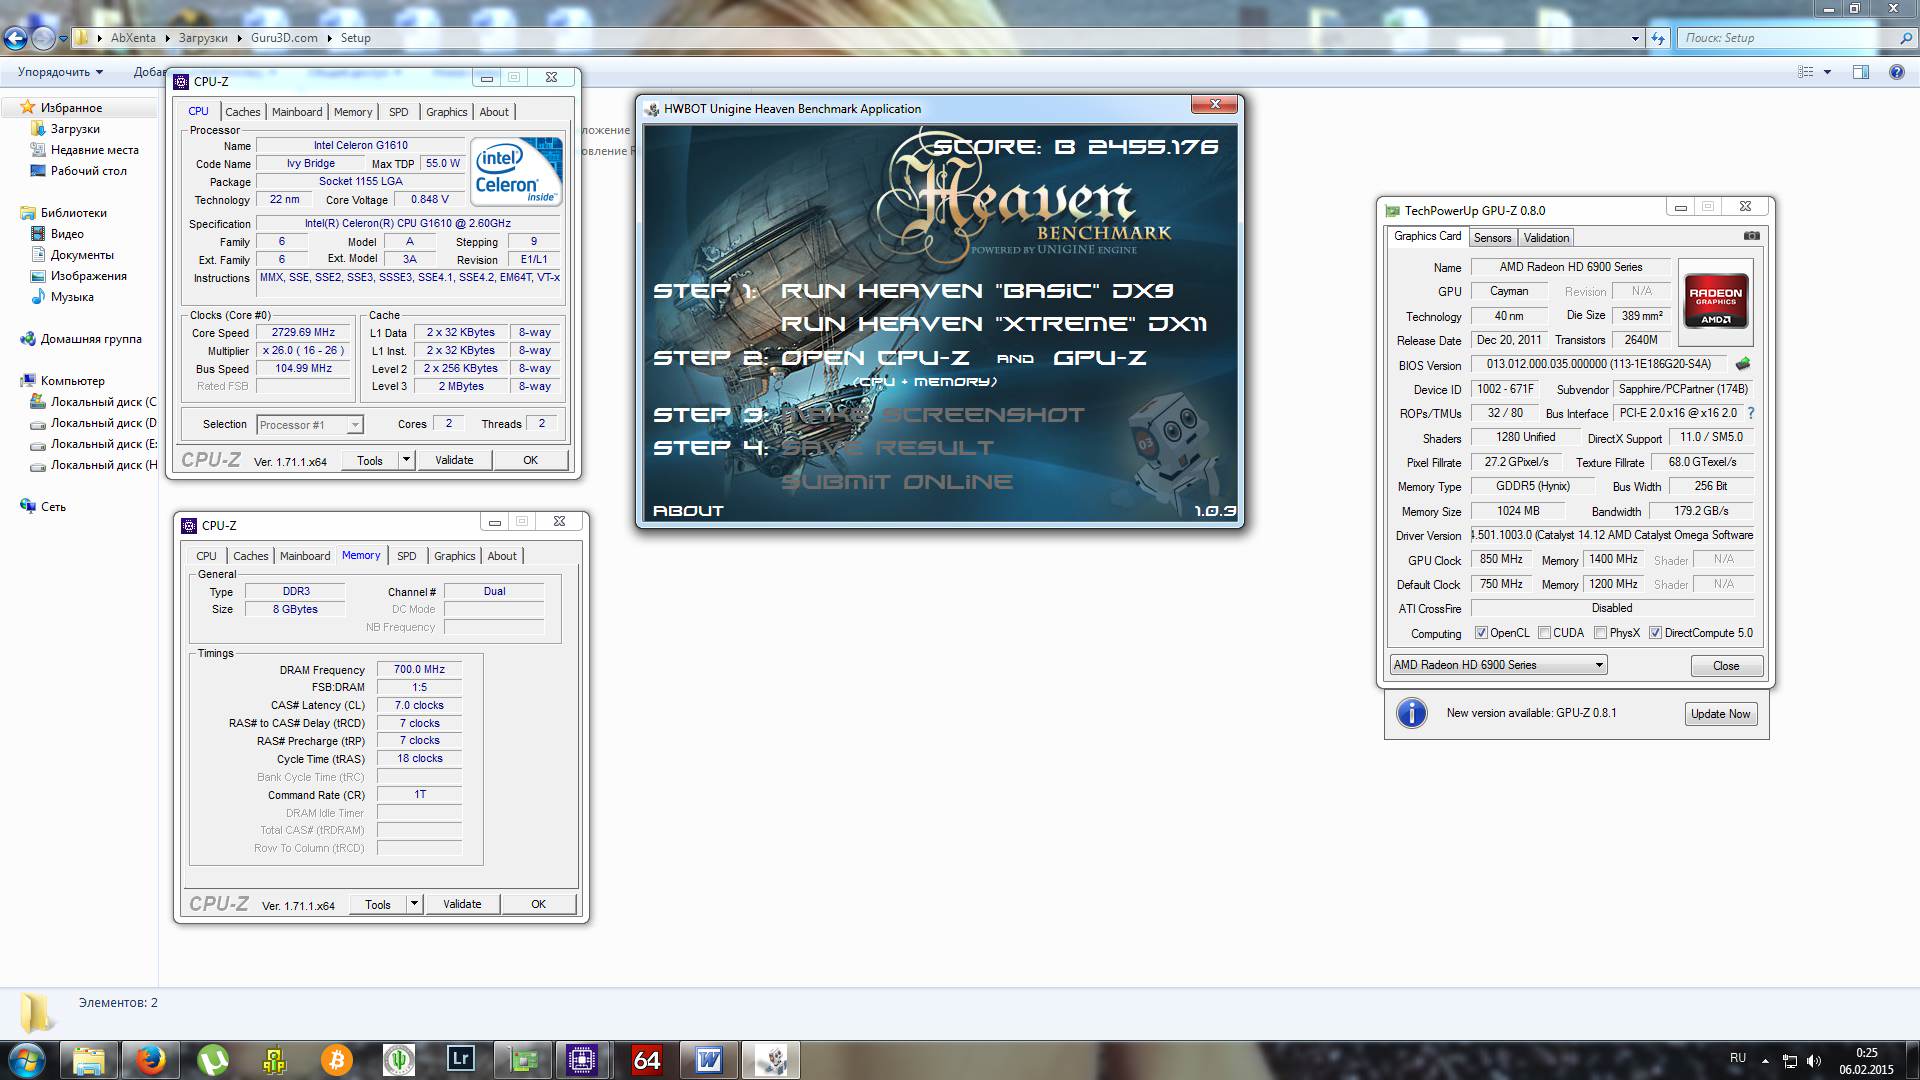This screenshot has height=1080, width=1920.
Task: Open the GPU selection dropdown in GPU-Z
Action: pos(1498,665)
